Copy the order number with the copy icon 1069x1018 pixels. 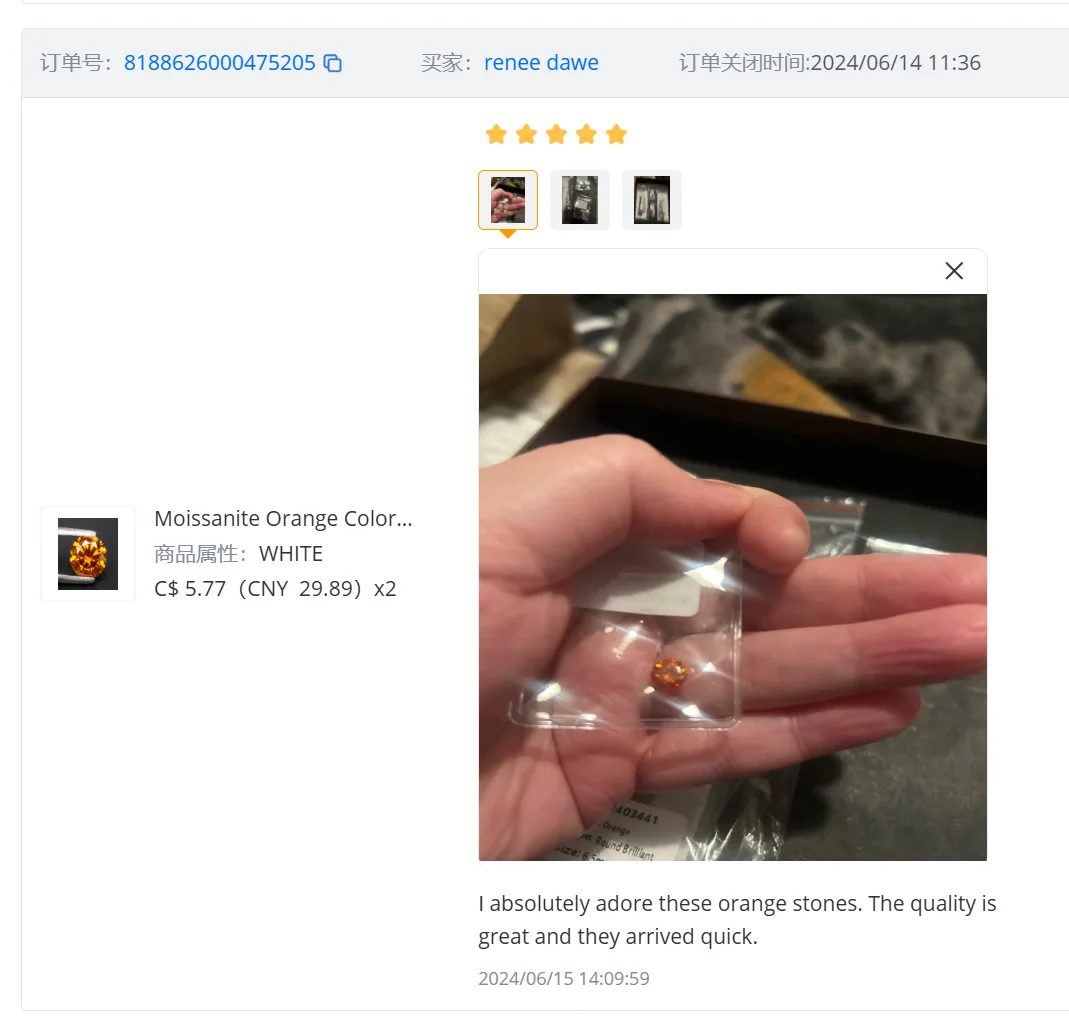pos(332,63)
